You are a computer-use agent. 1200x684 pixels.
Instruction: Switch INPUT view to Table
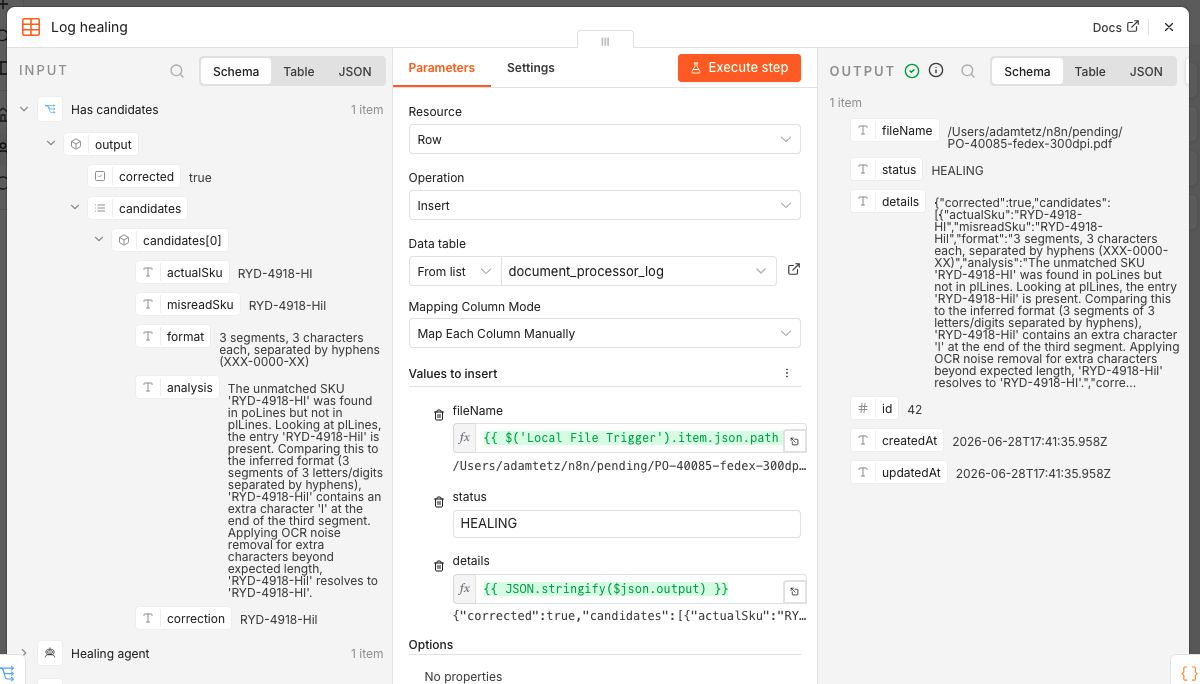(298, 71)
